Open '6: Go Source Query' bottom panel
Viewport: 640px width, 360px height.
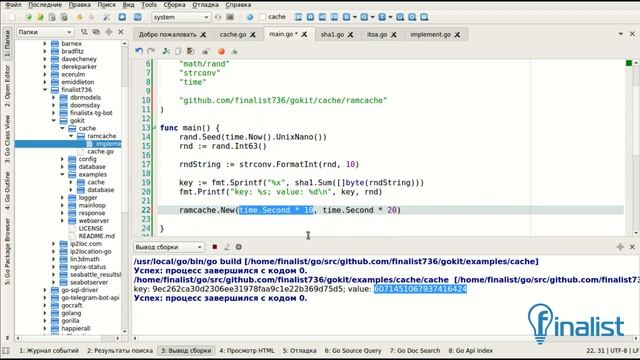pos(353,351)
